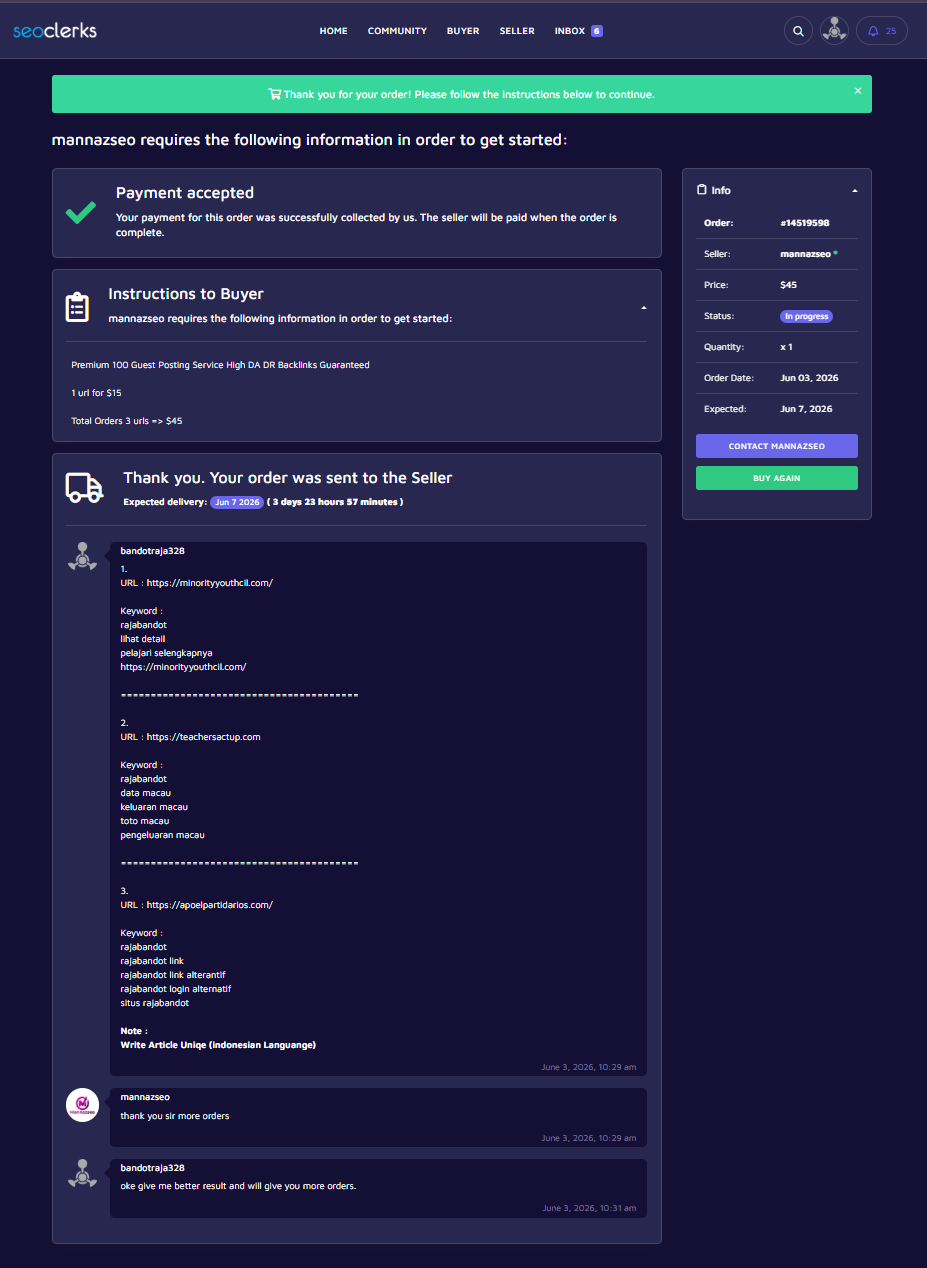Click bandotraja328 username on first message

(x=152, y=551)
